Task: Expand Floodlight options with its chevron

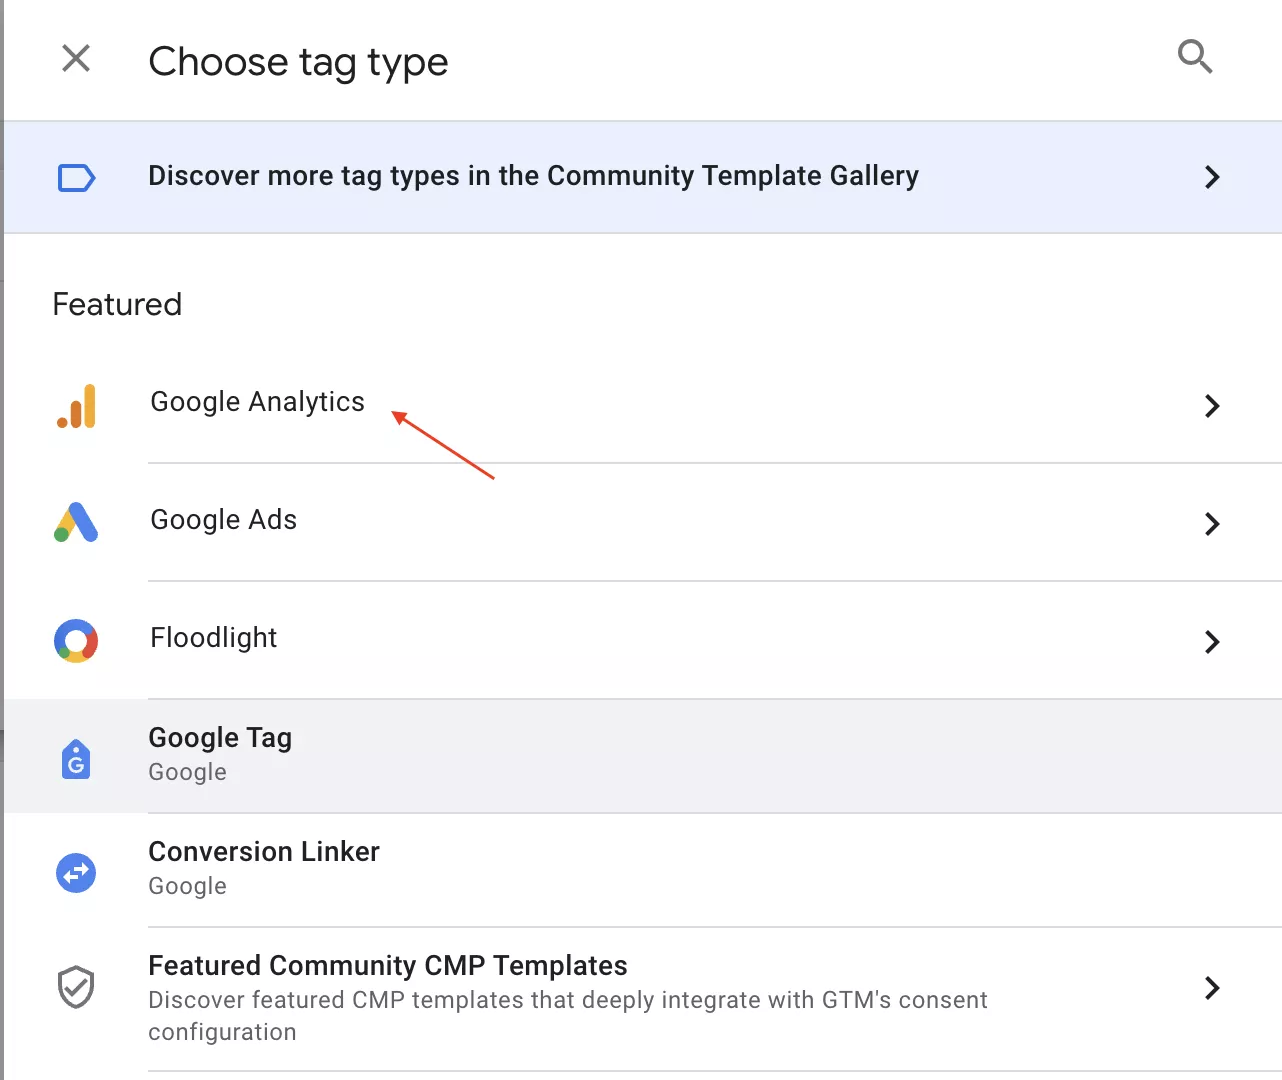Action: (1212, 642)
